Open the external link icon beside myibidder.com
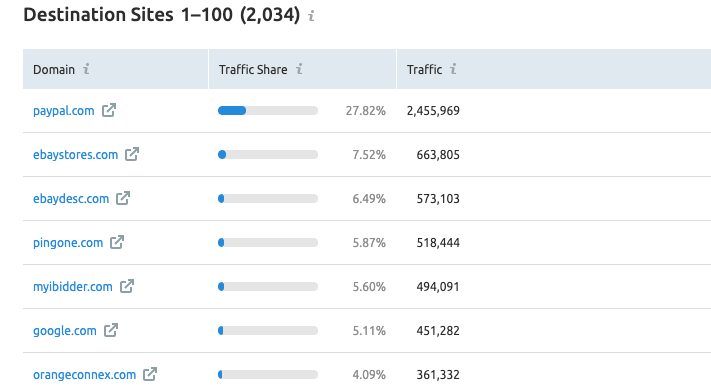This screenshot has width=711, height=390. coord(127,286)
